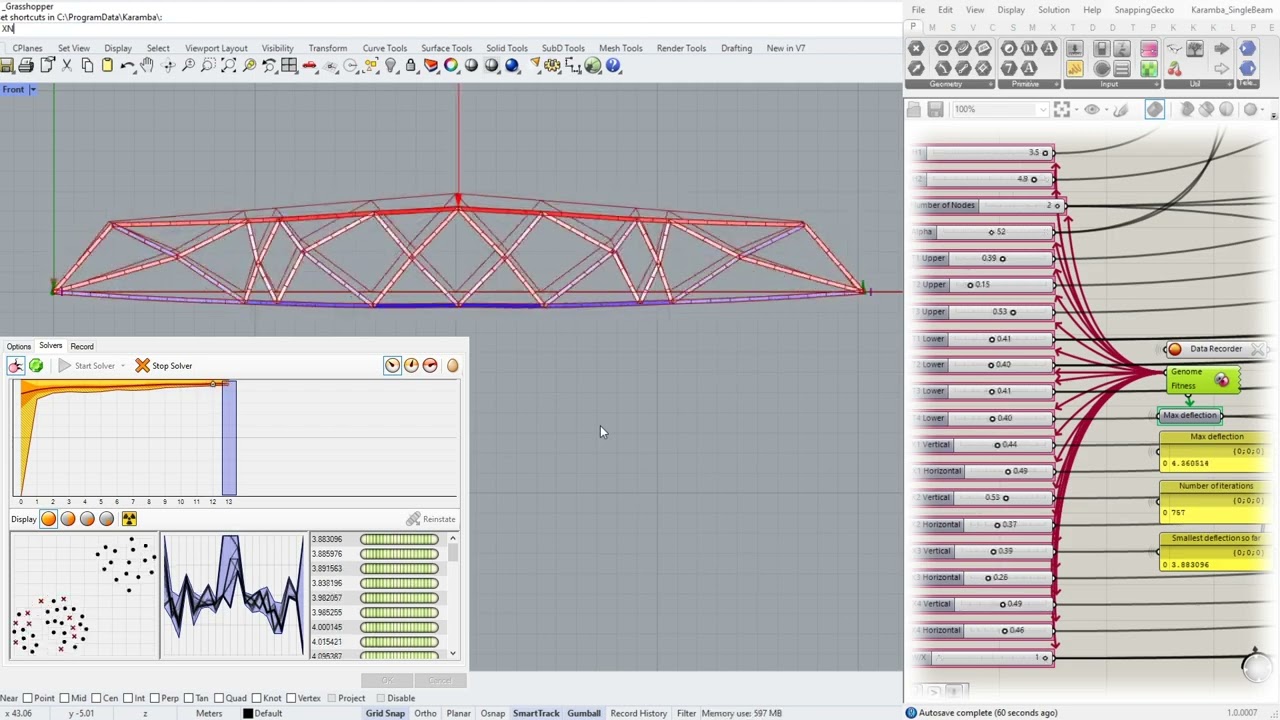This screenshot has height=720, width=1280.
Task: Click the lock objects padlock icon
Action: pos(410,66)
